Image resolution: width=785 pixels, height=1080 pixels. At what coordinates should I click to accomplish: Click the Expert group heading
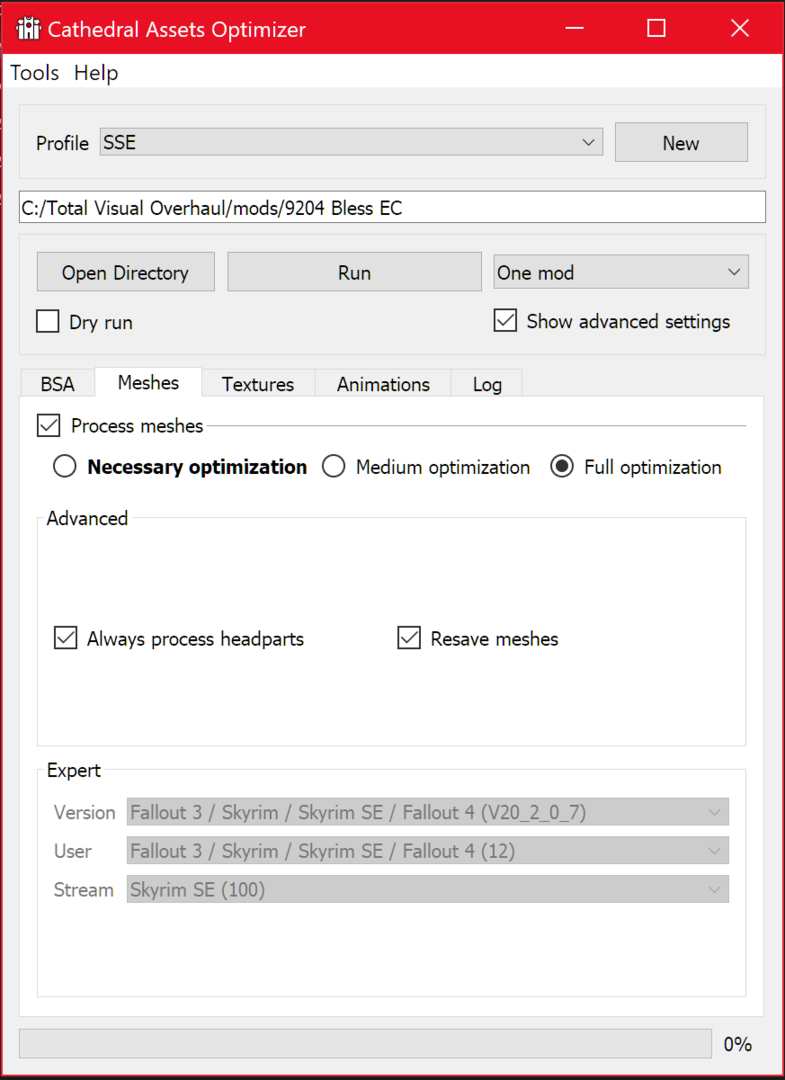coord(74,770)
